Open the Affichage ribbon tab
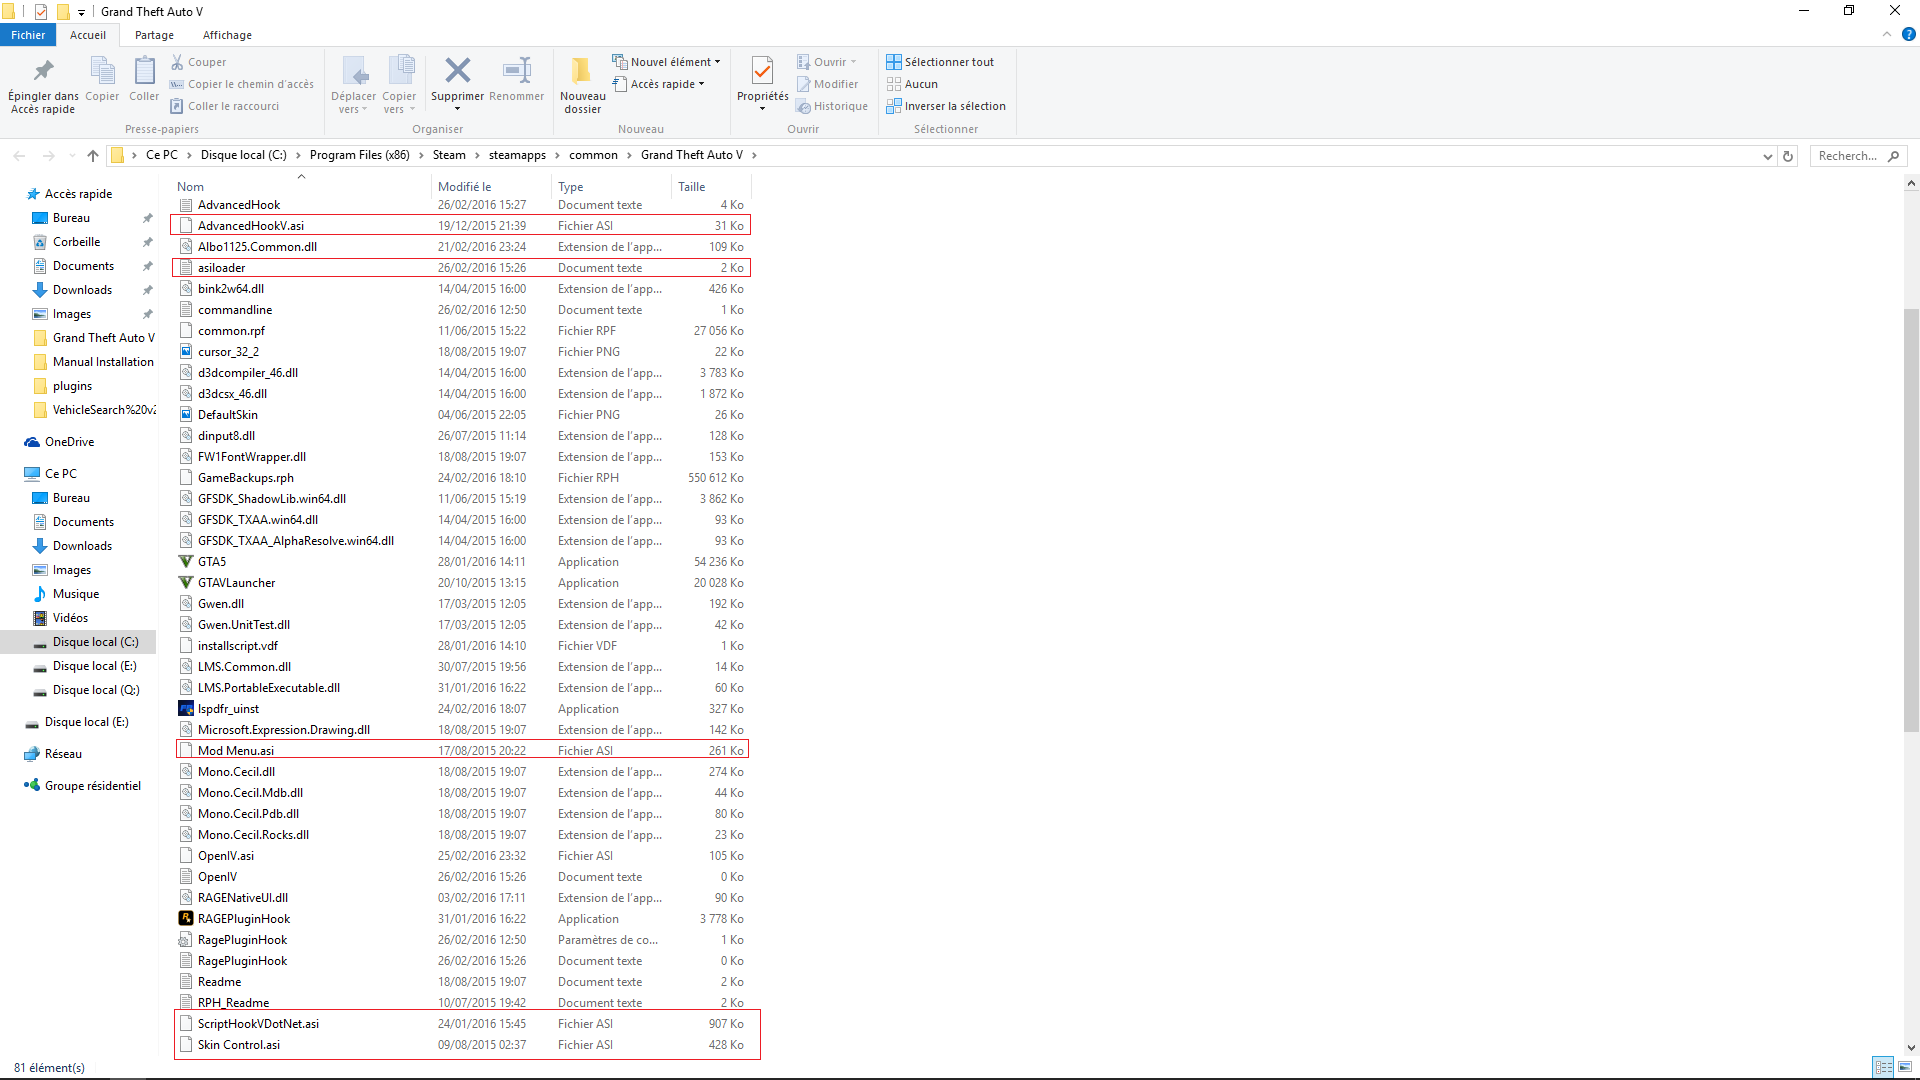The width and height of the screenshot is (1920, 1080). point(227,35)
